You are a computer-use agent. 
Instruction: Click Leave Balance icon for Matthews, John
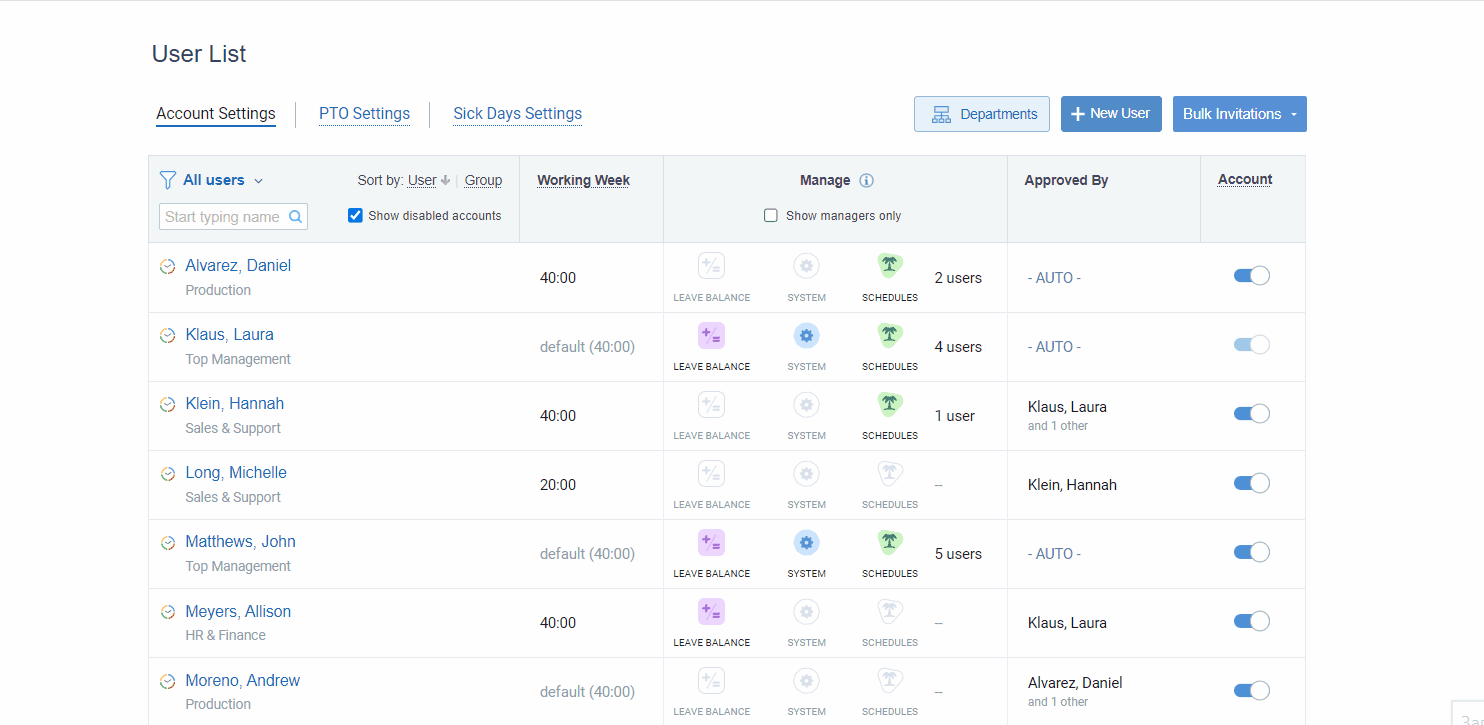coord(711,542)
